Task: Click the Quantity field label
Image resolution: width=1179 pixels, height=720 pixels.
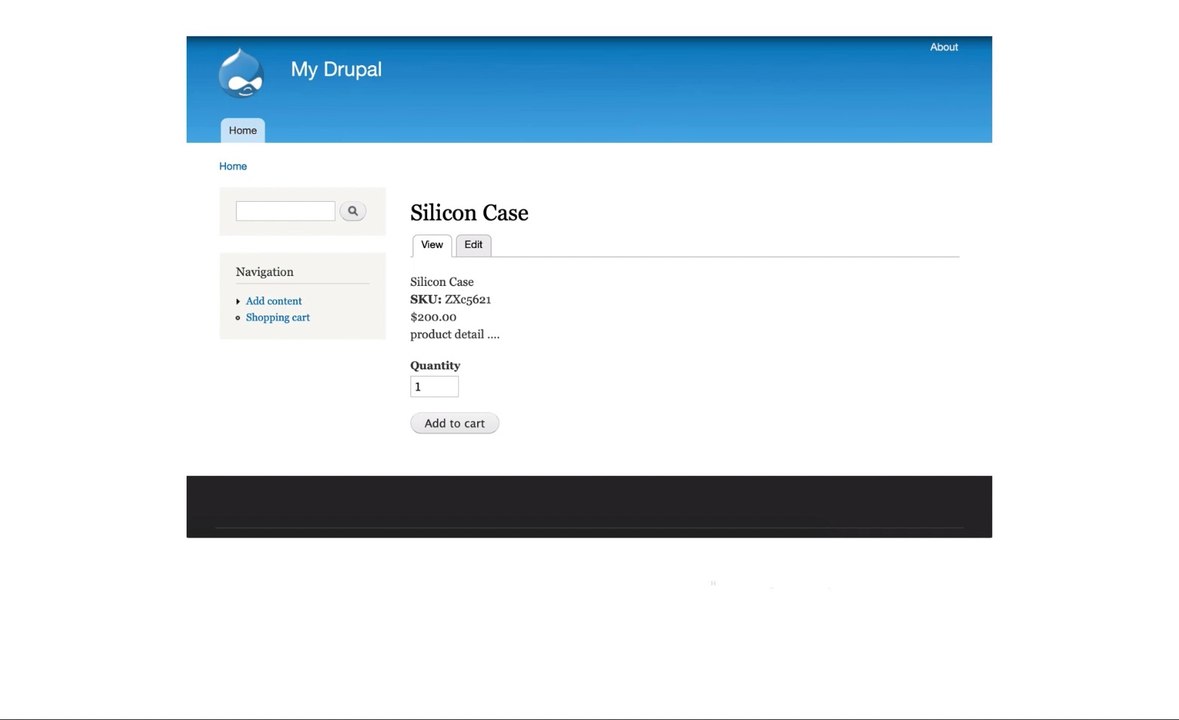Action: pos(435,365)
